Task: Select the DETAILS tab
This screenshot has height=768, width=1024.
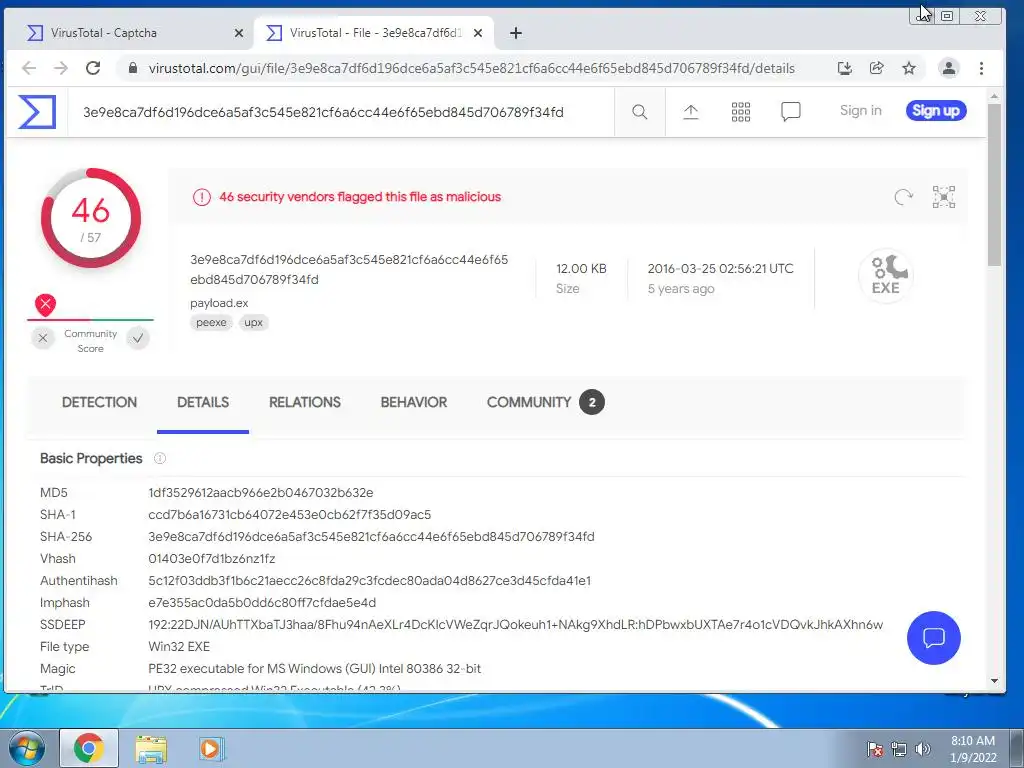Action: coord(203,402)
